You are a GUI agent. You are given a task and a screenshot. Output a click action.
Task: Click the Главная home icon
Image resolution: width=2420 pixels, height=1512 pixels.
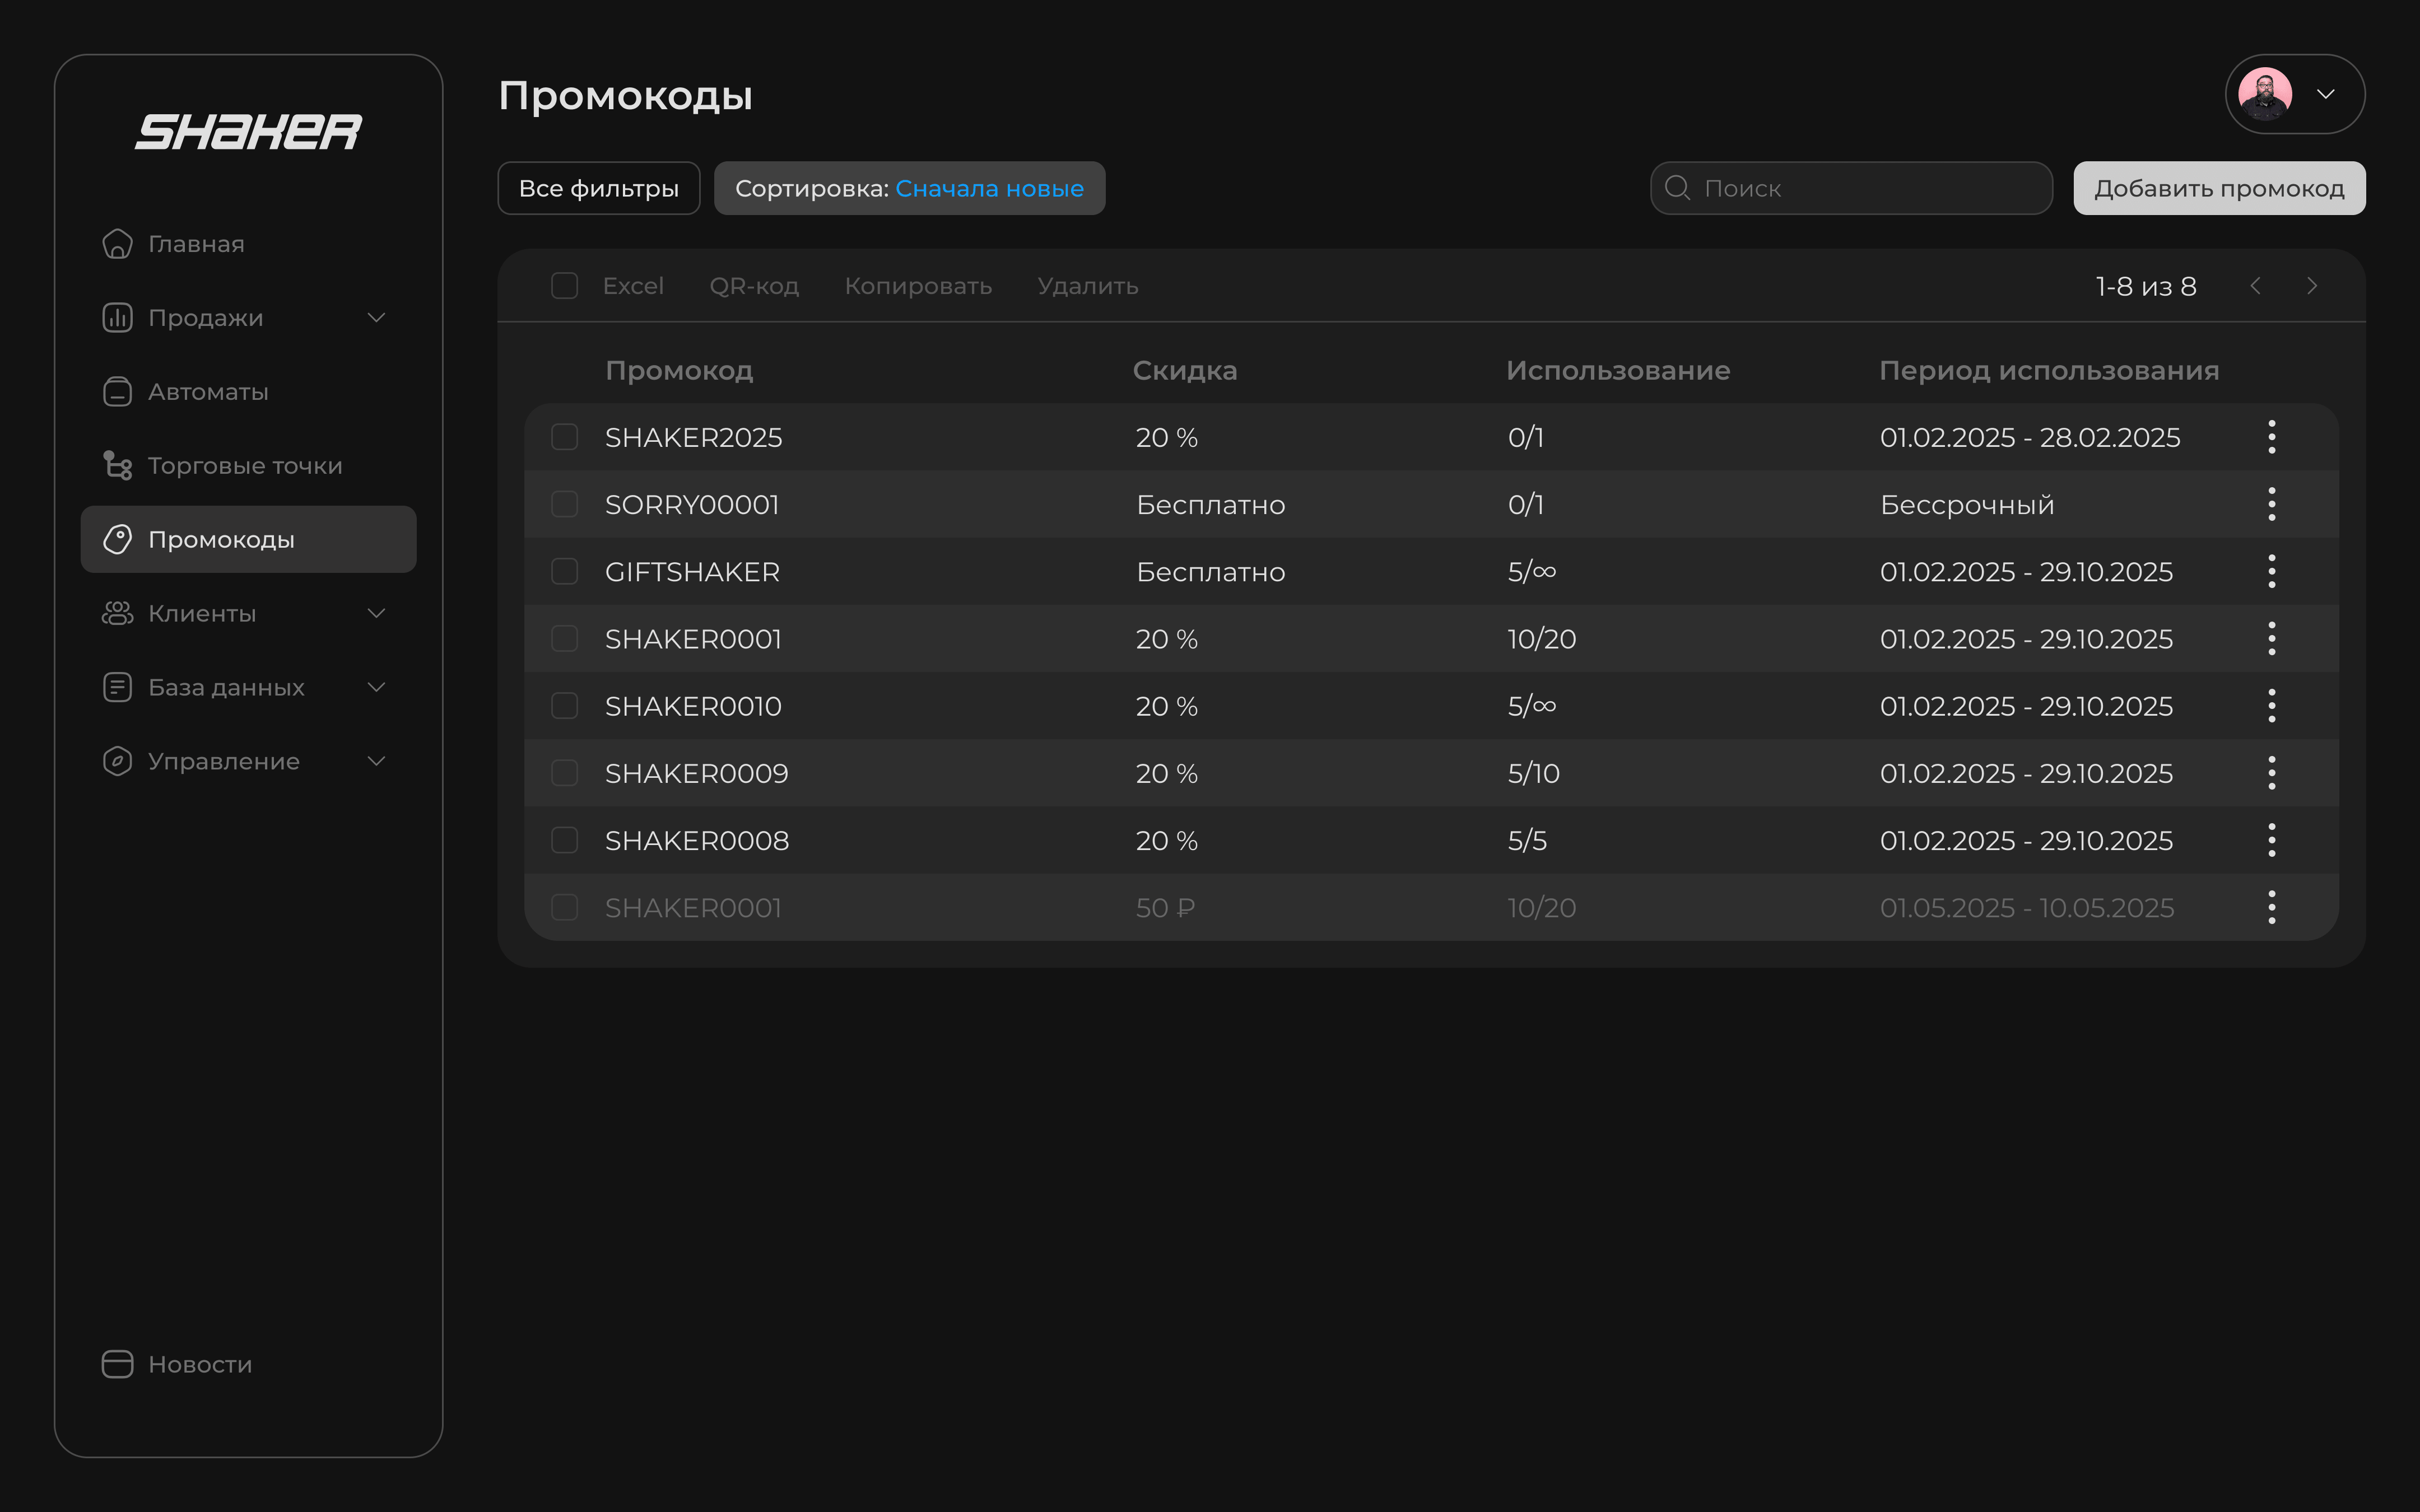point(117,244)
